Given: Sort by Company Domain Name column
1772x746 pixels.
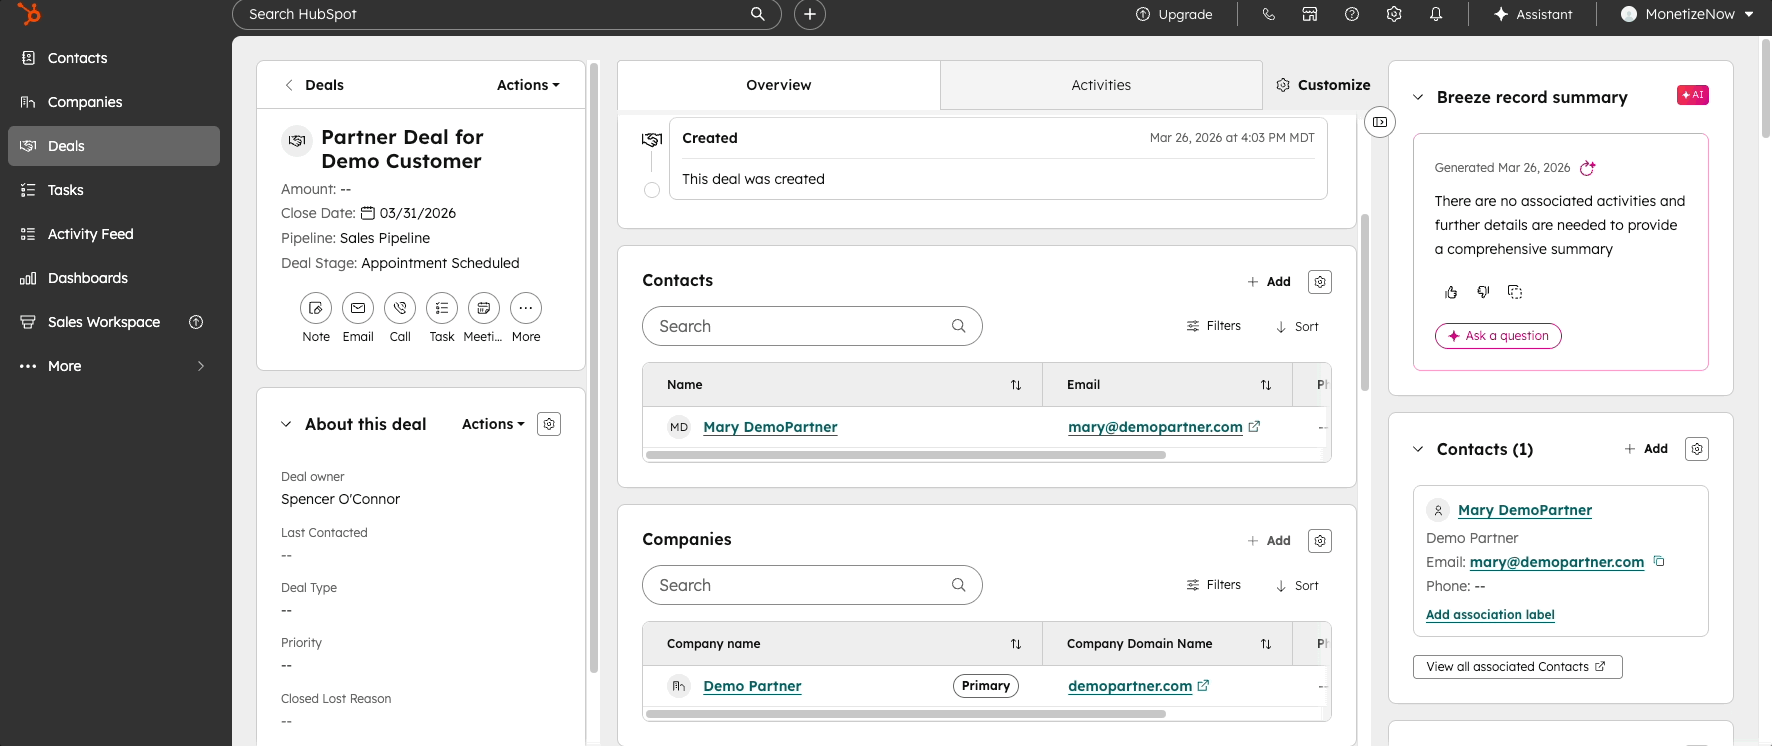Looking at the screenshot, I should coord(1266,644).
